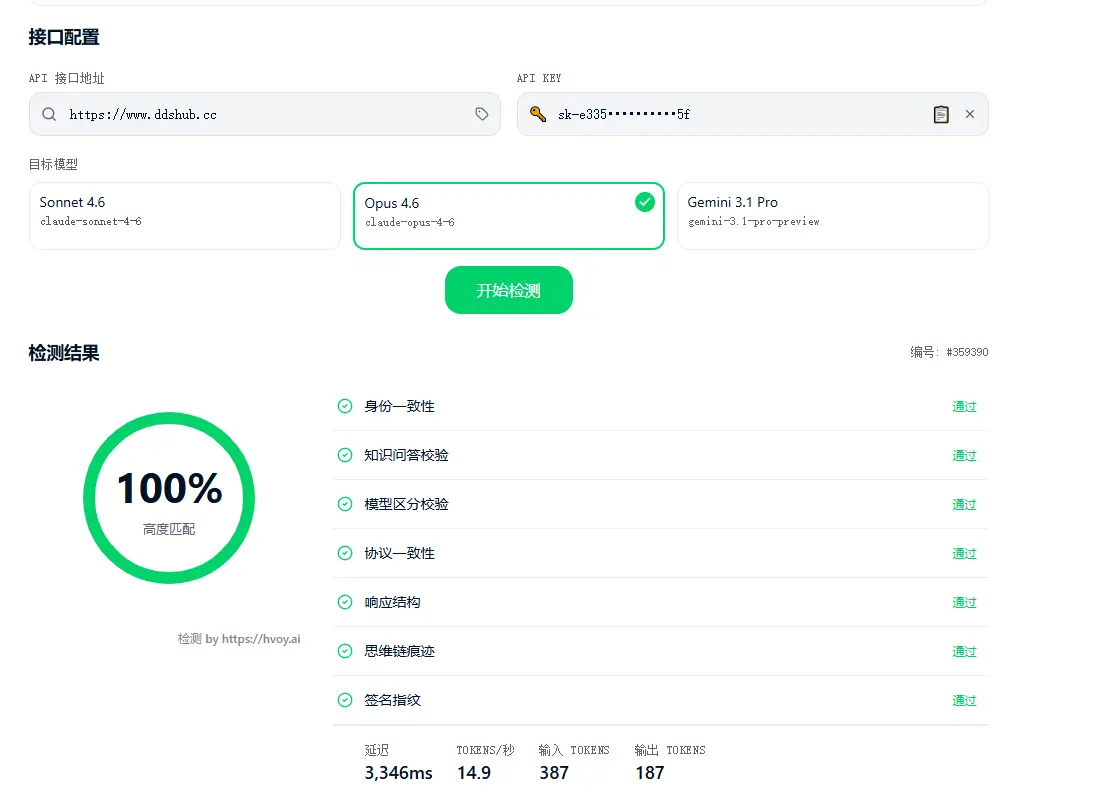Click the tag icon in API address field

(x=482, y=115)
